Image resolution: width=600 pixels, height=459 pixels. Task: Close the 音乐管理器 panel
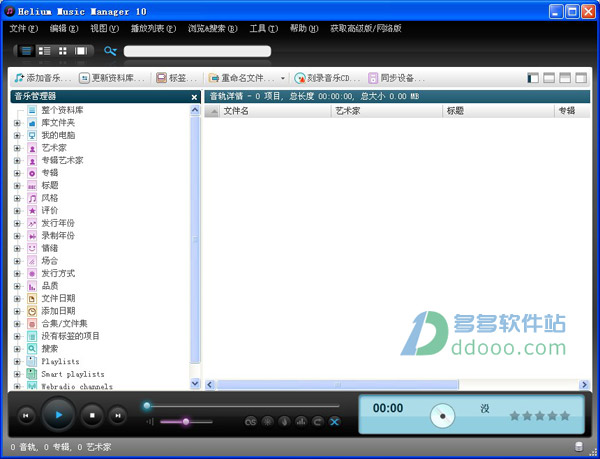point(194,97)
